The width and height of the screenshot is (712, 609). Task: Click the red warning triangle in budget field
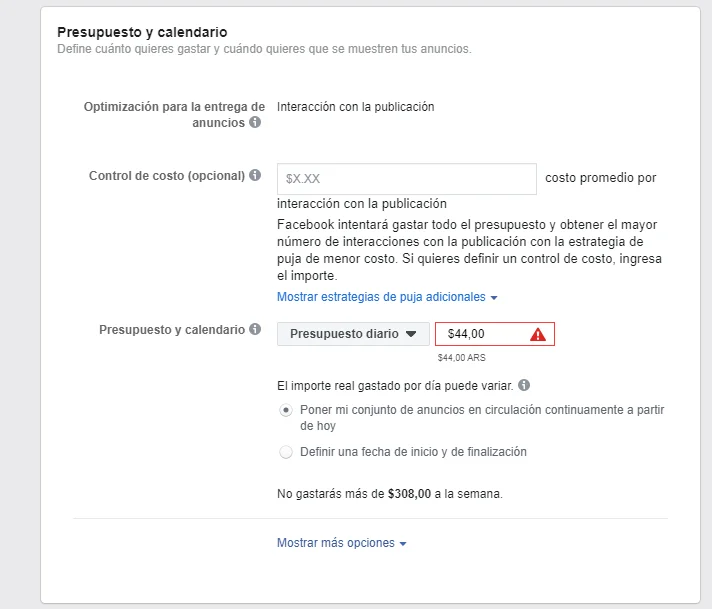click(x=538, y=334)
